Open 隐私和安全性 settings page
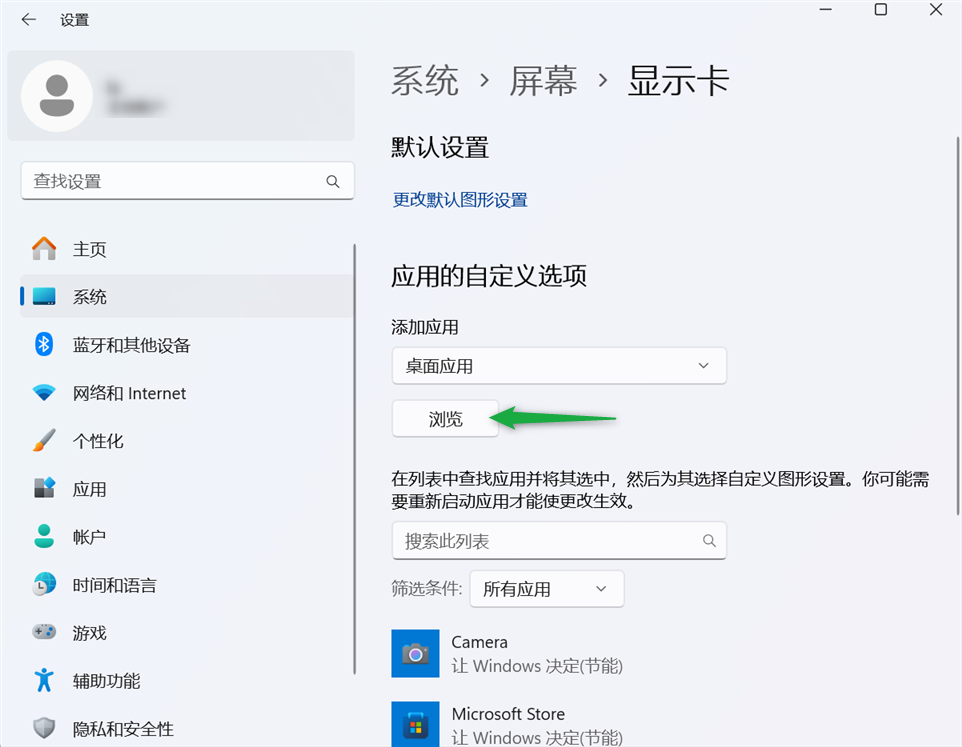This screenshot has height=747, width=962. click(x=122, y=729)
